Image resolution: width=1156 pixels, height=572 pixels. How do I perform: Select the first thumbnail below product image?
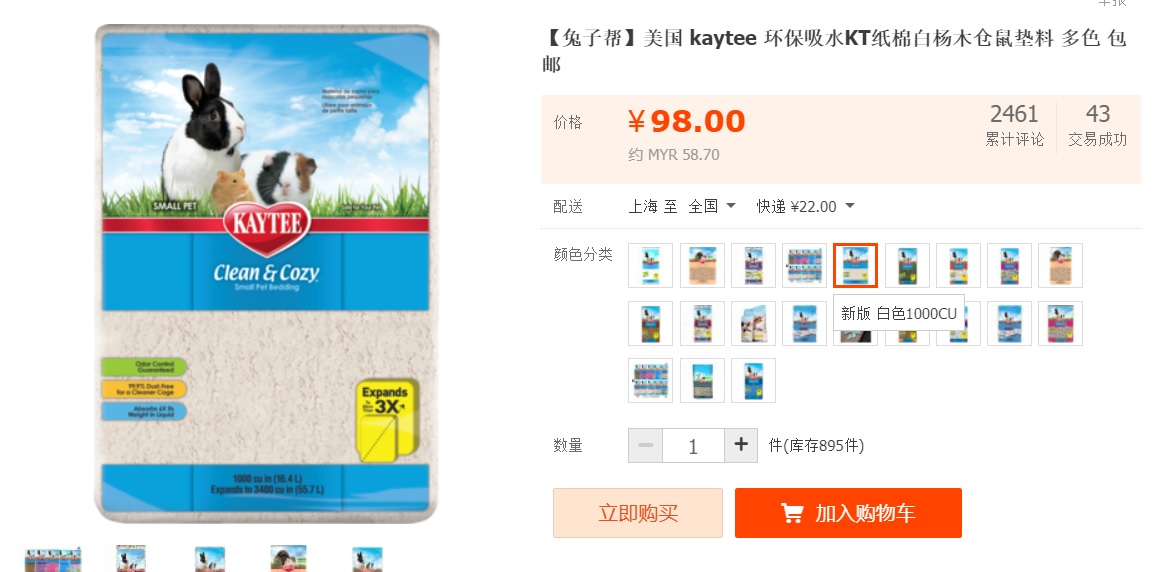click(x=52, y=559)
